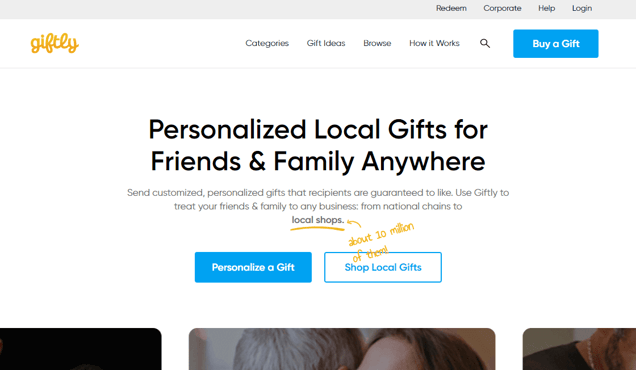Click the Login link
This screenshot has height=370, width=636.
(x=582, y=8)
